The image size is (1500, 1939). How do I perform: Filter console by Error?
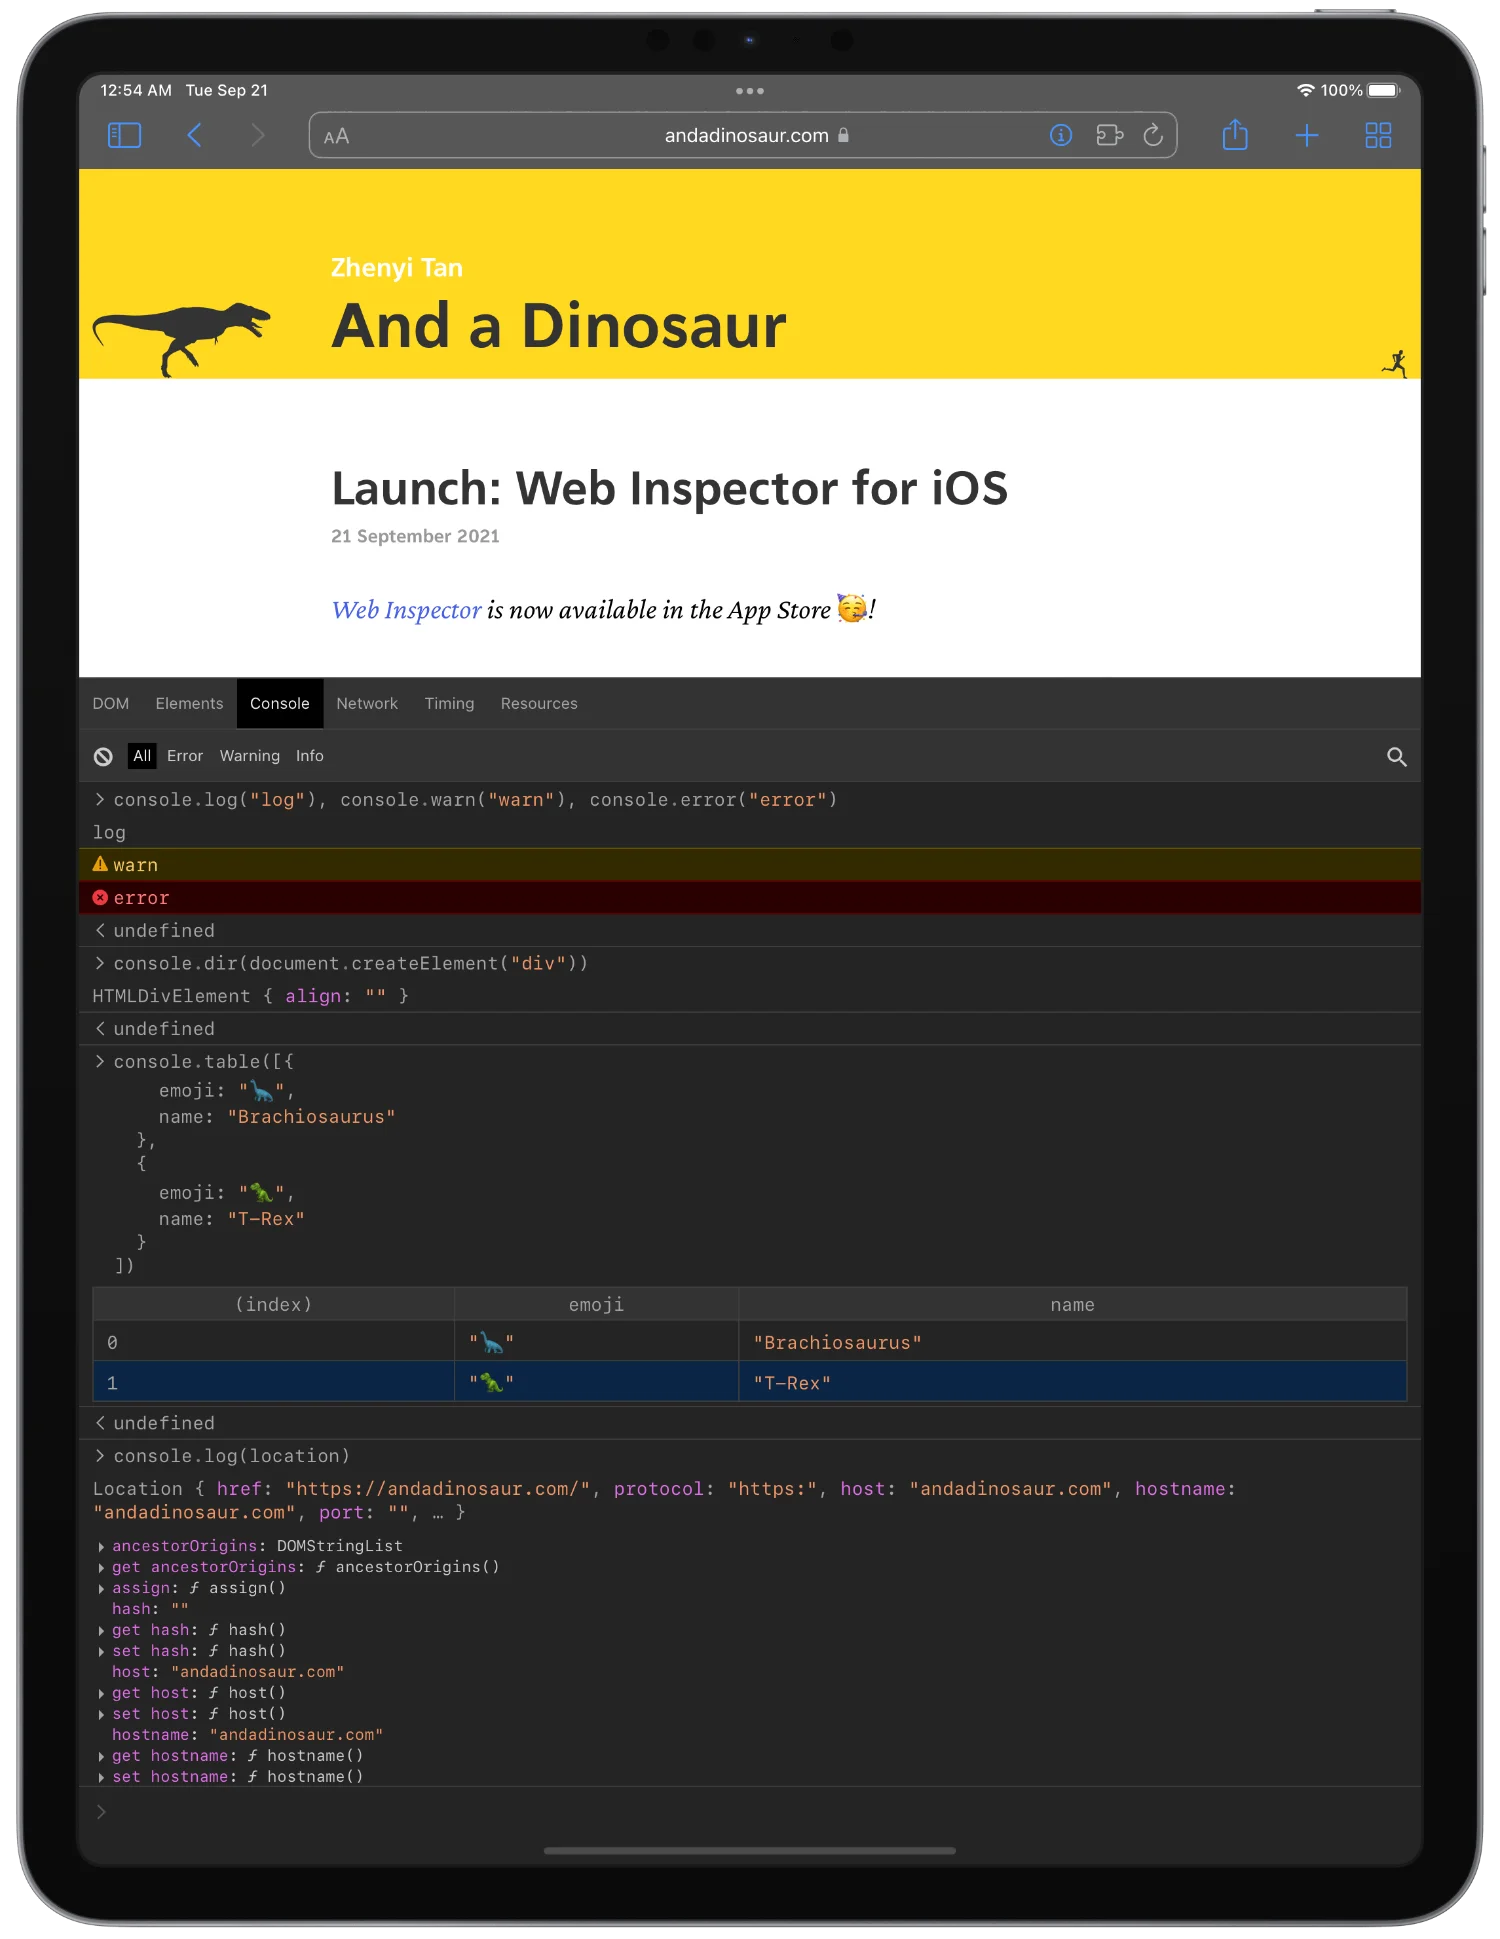(x=185, y=756)
